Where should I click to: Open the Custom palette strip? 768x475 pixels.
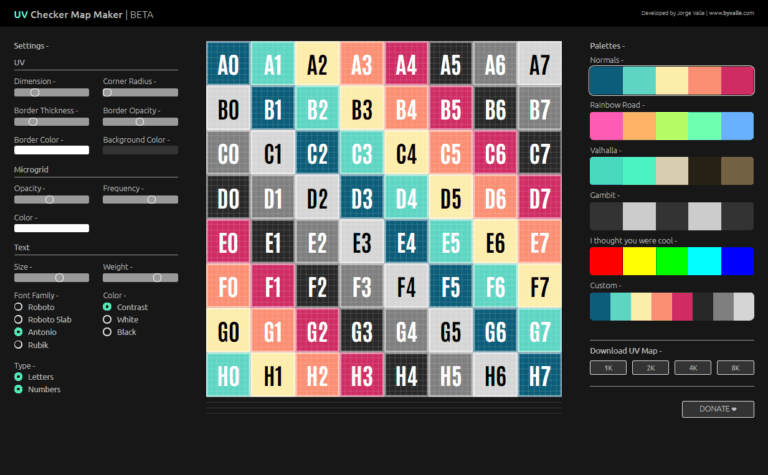click(x=671, y=307)
